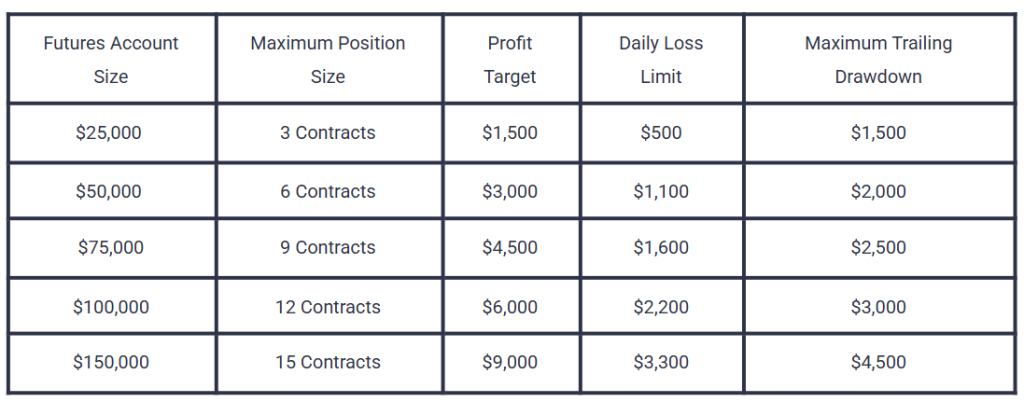Click the Futures Account Size header
Viewport: 1024px width, 402px height.
tap(110, 59)
